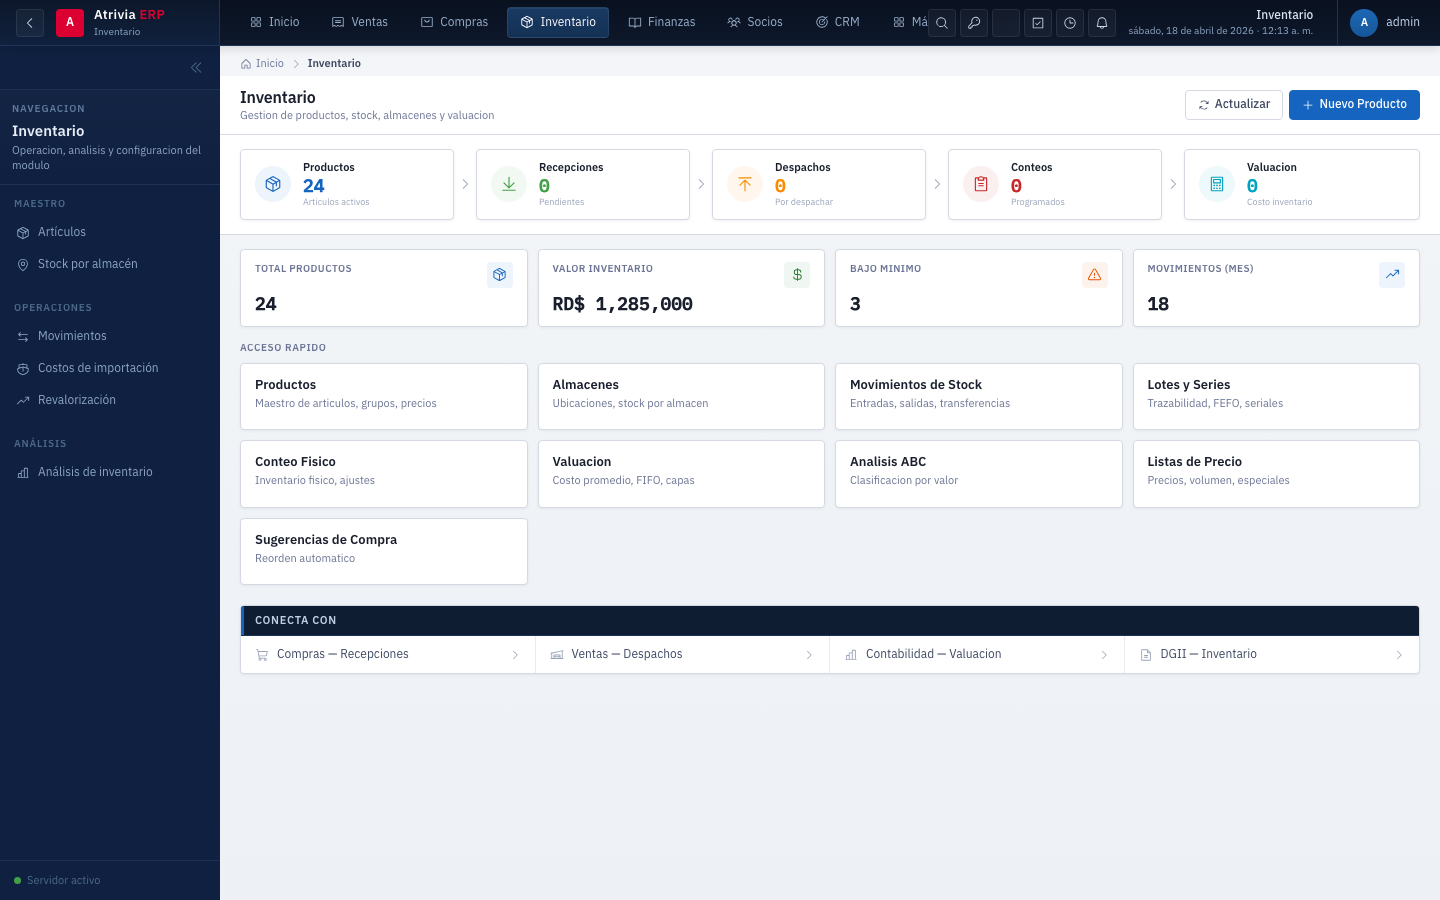This screenshot has width=1440, height=900.
Task: Click the Recepciones download arrow icon
Action: (x=509, y=184)
